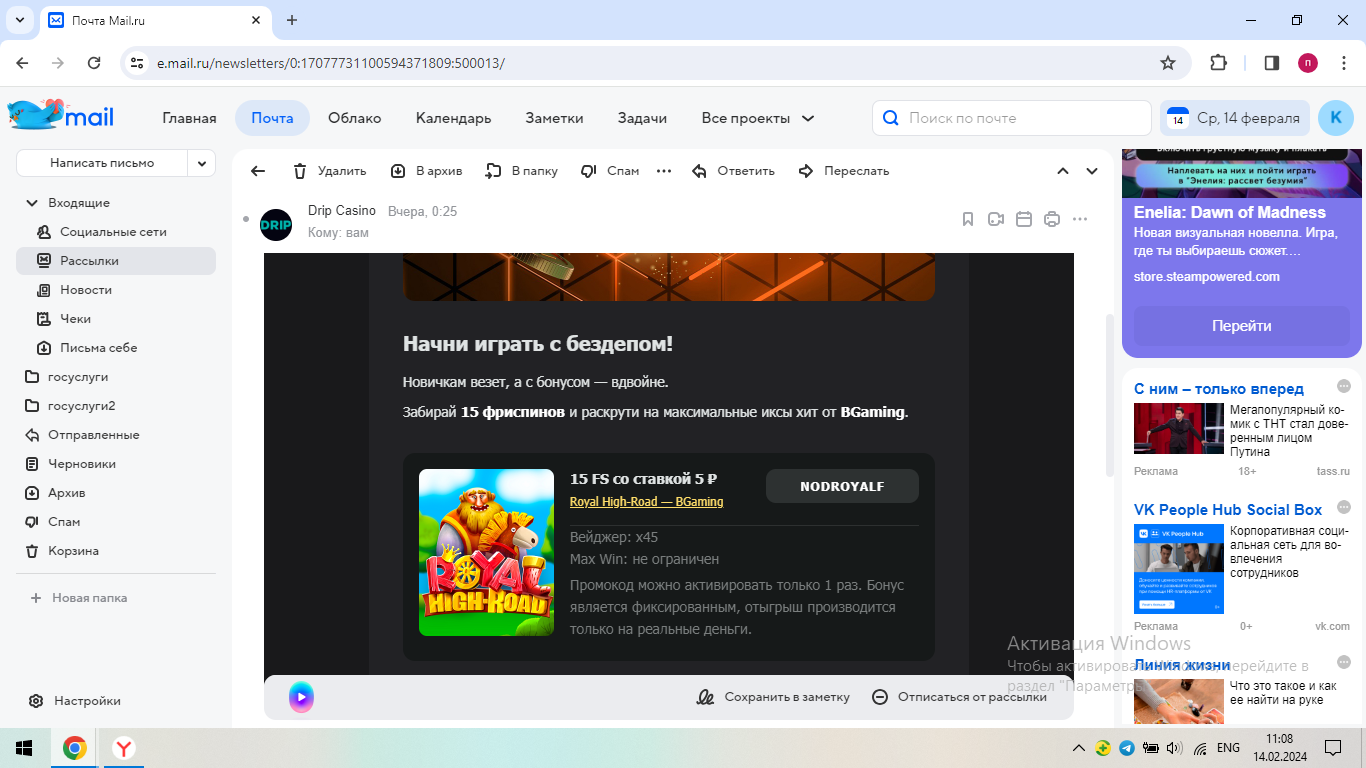Collapse the Входящие folder chevron
Viewport: 1366px width, 768px height.
32,203
